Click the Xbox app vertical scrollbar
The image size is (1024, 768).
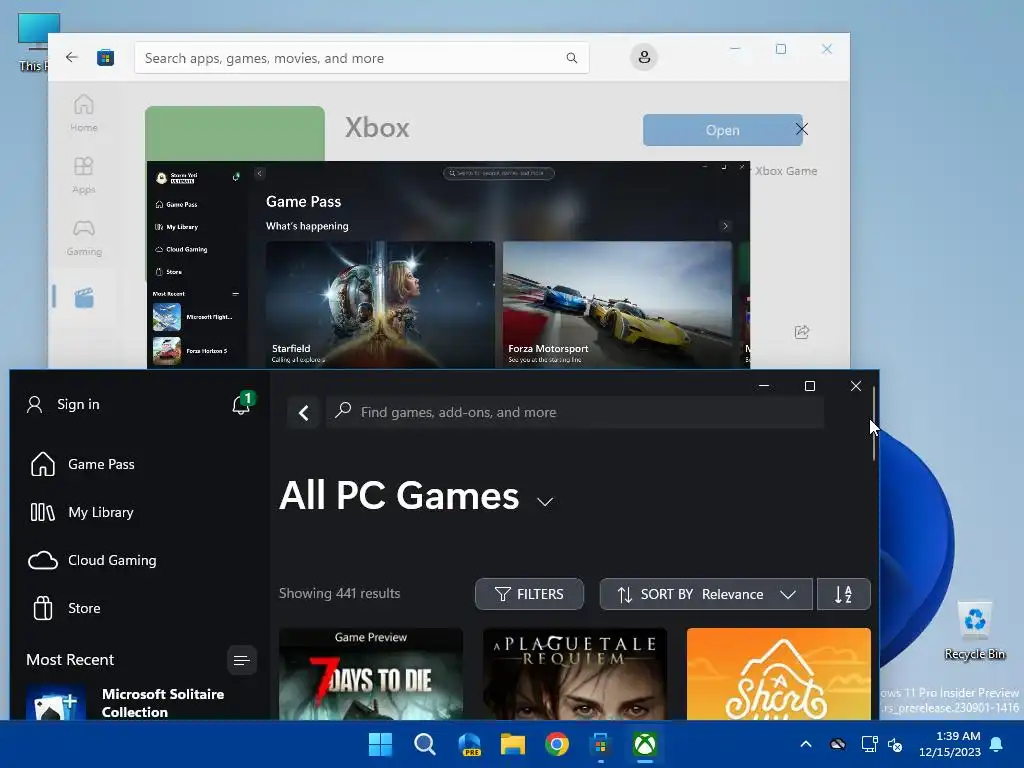click(x=874, y=423)
